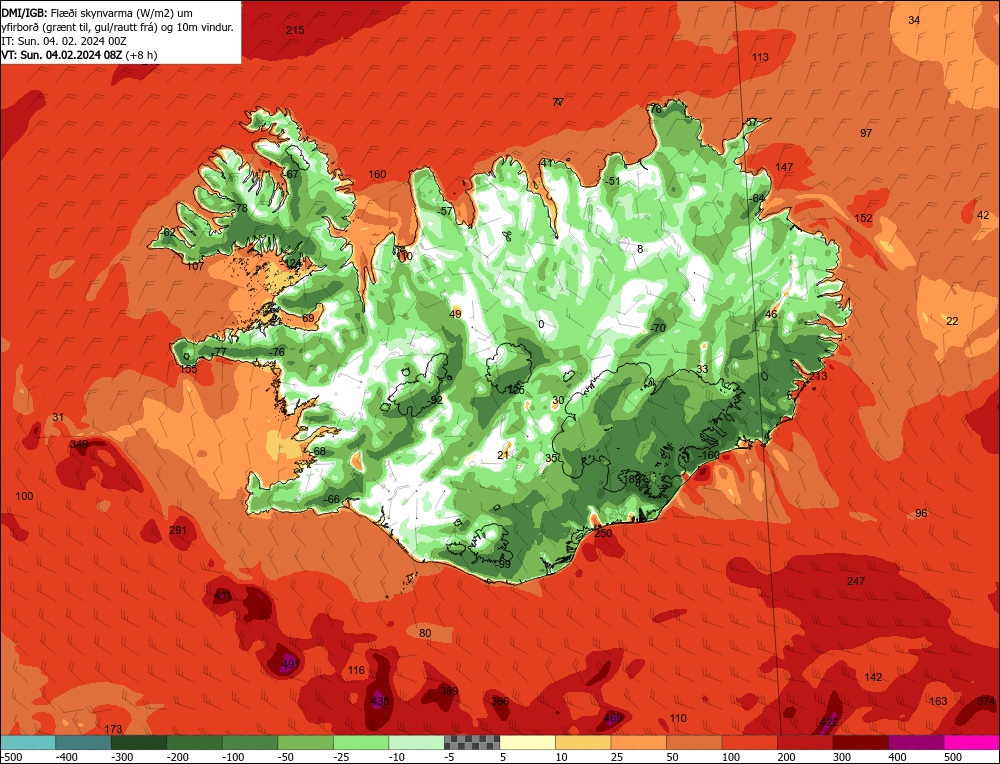Click the map value "469"
This screenshot has height=764, width=1000.
612,718
